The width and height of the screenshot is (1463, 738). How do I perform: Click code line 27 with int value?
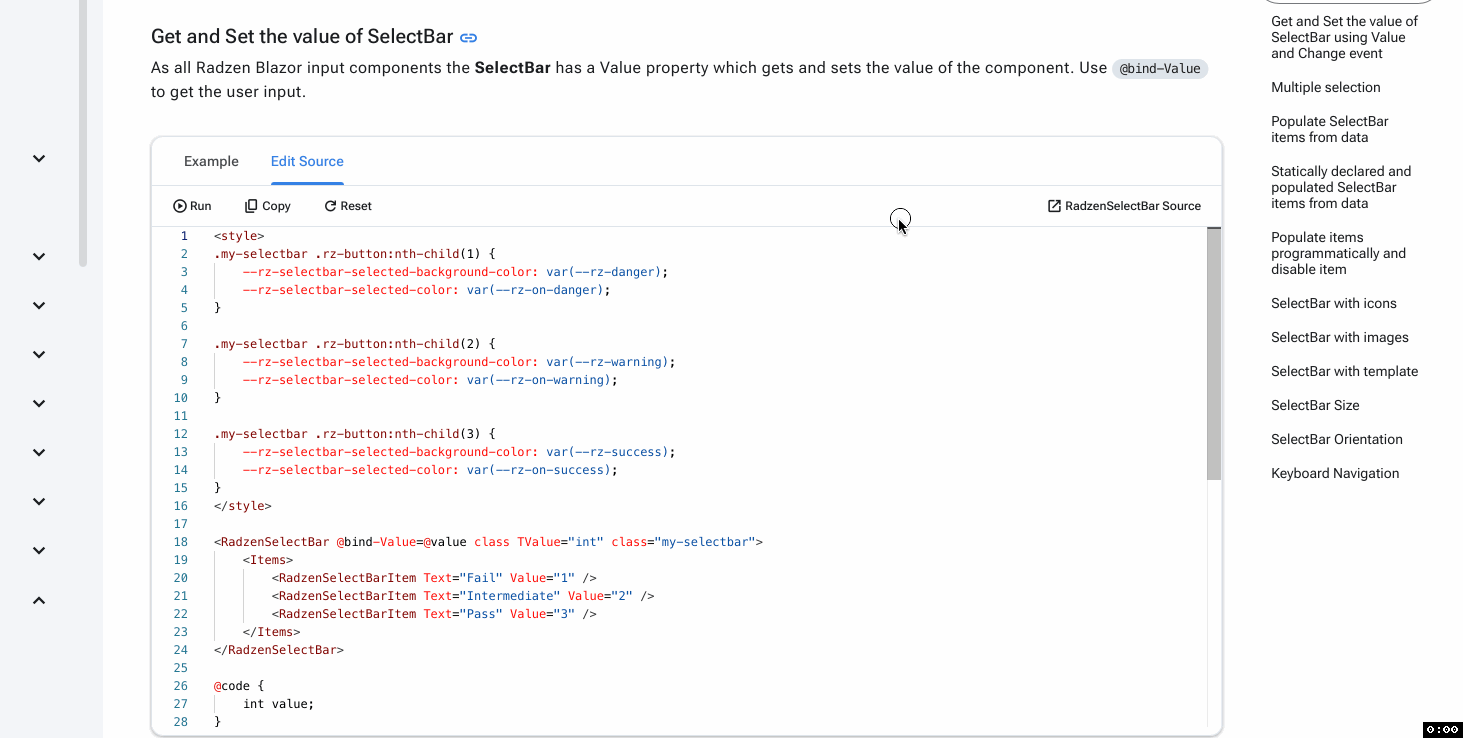[x=278, y=704]
